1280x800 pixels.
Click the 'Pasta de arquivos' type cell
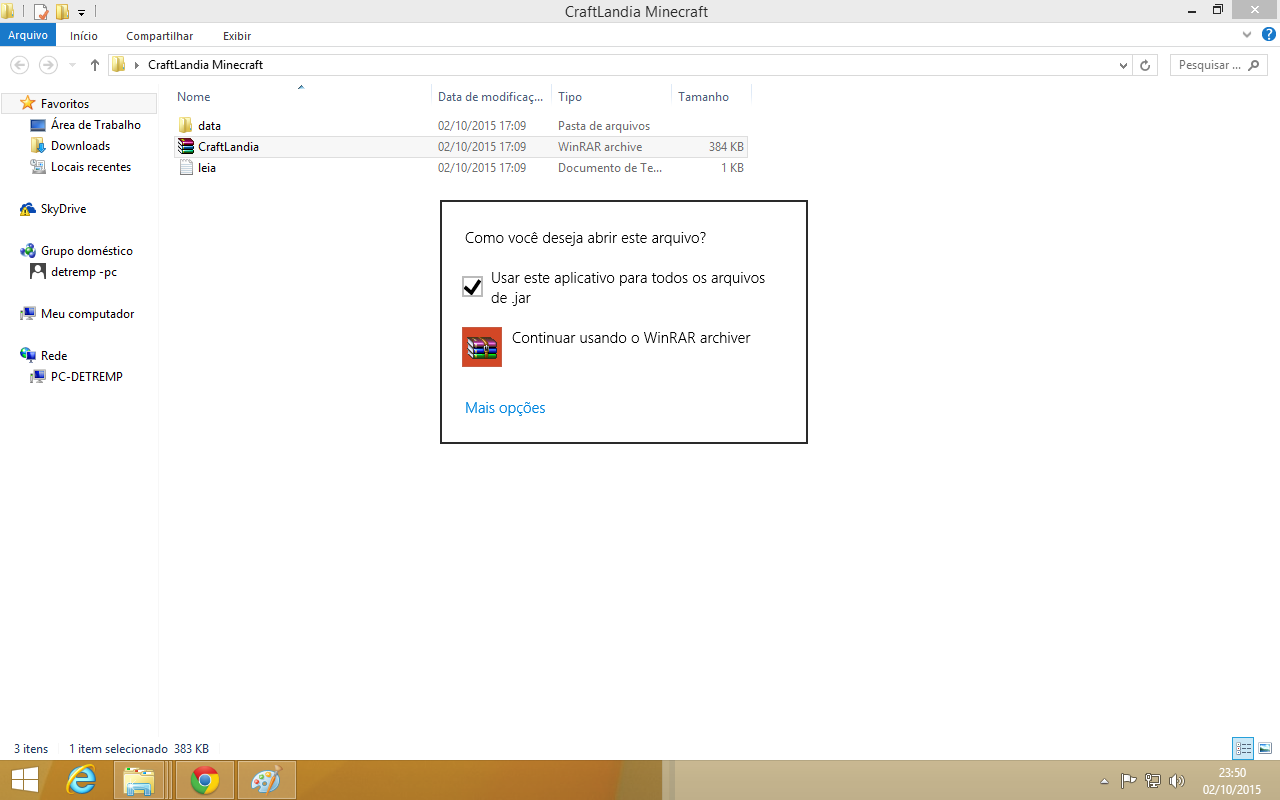(x=604, y=126)
